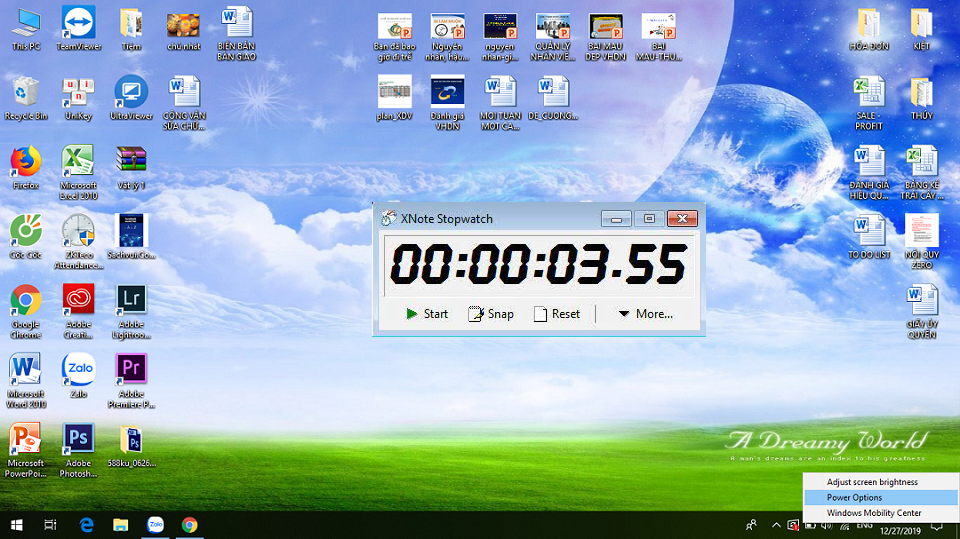The image size is (960, 539).
Task: Open the Windows Start menu
Action: coord(17,525)
